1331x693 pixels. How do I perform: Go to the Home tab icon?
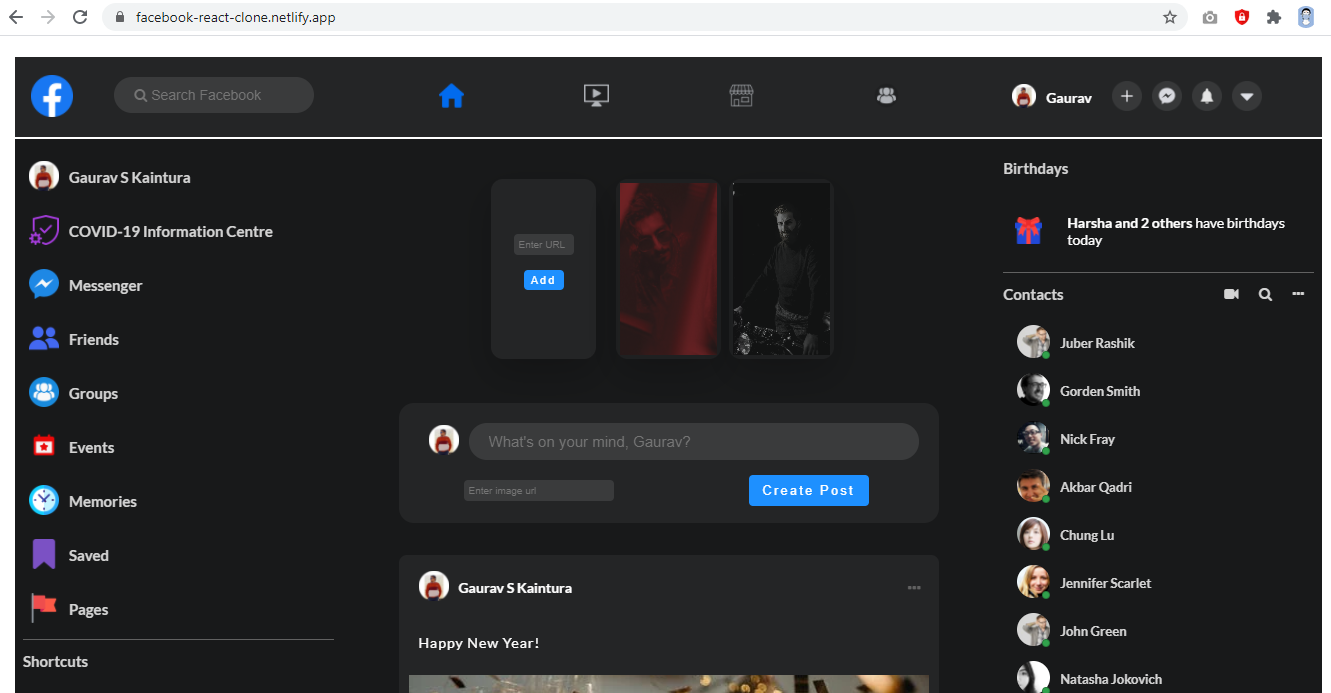click(451, 96)
